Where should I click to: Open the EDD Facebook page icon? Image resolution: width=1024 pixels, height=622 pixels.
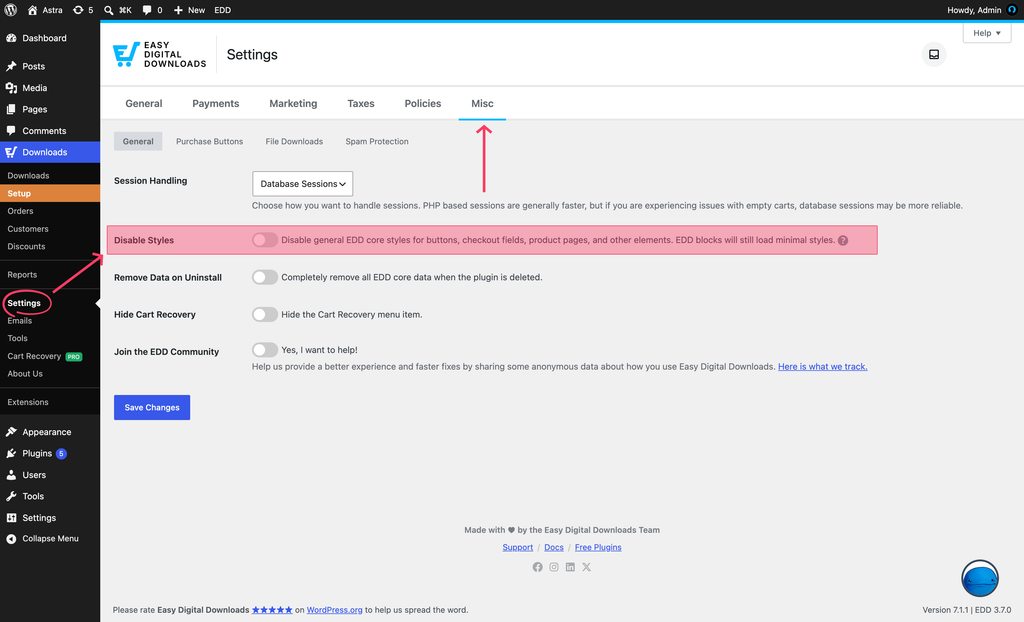pos(537,567)
